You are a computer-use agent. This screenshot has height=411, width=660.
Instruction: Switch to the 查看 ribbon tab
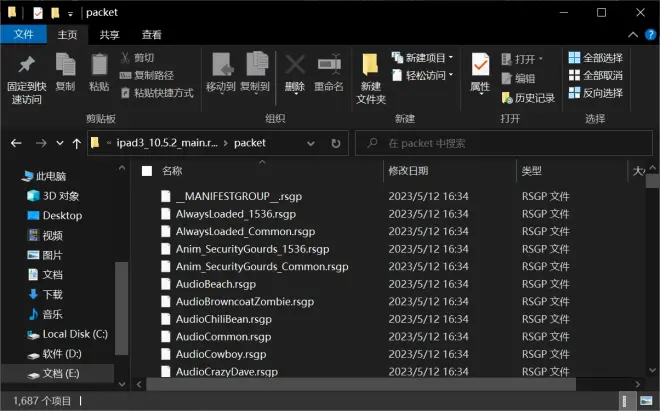click(x=152, y=34)
